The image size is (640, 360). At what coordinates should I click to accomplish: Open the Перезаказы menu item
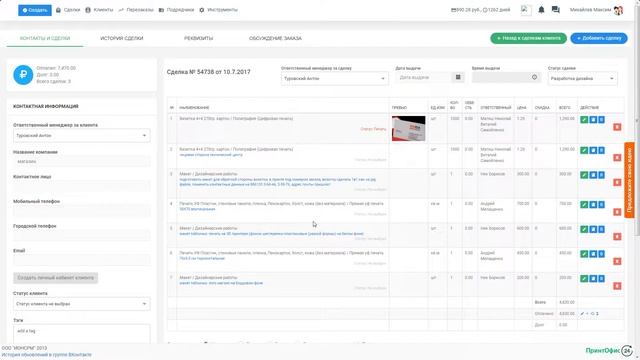[136, 10]
